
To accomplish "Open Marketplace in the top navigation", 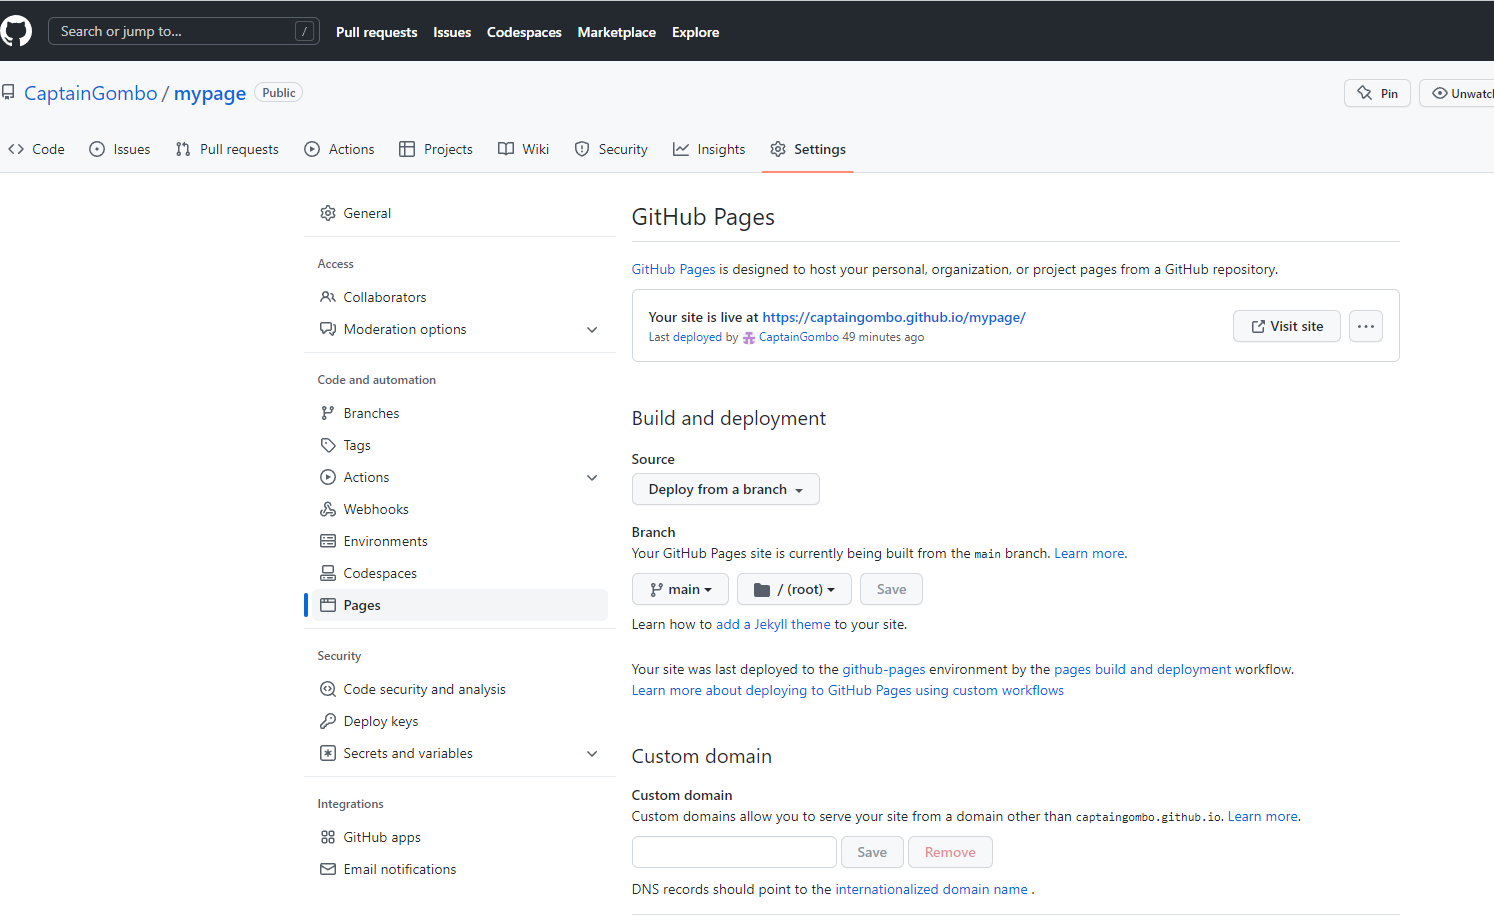I will (617, 32).
